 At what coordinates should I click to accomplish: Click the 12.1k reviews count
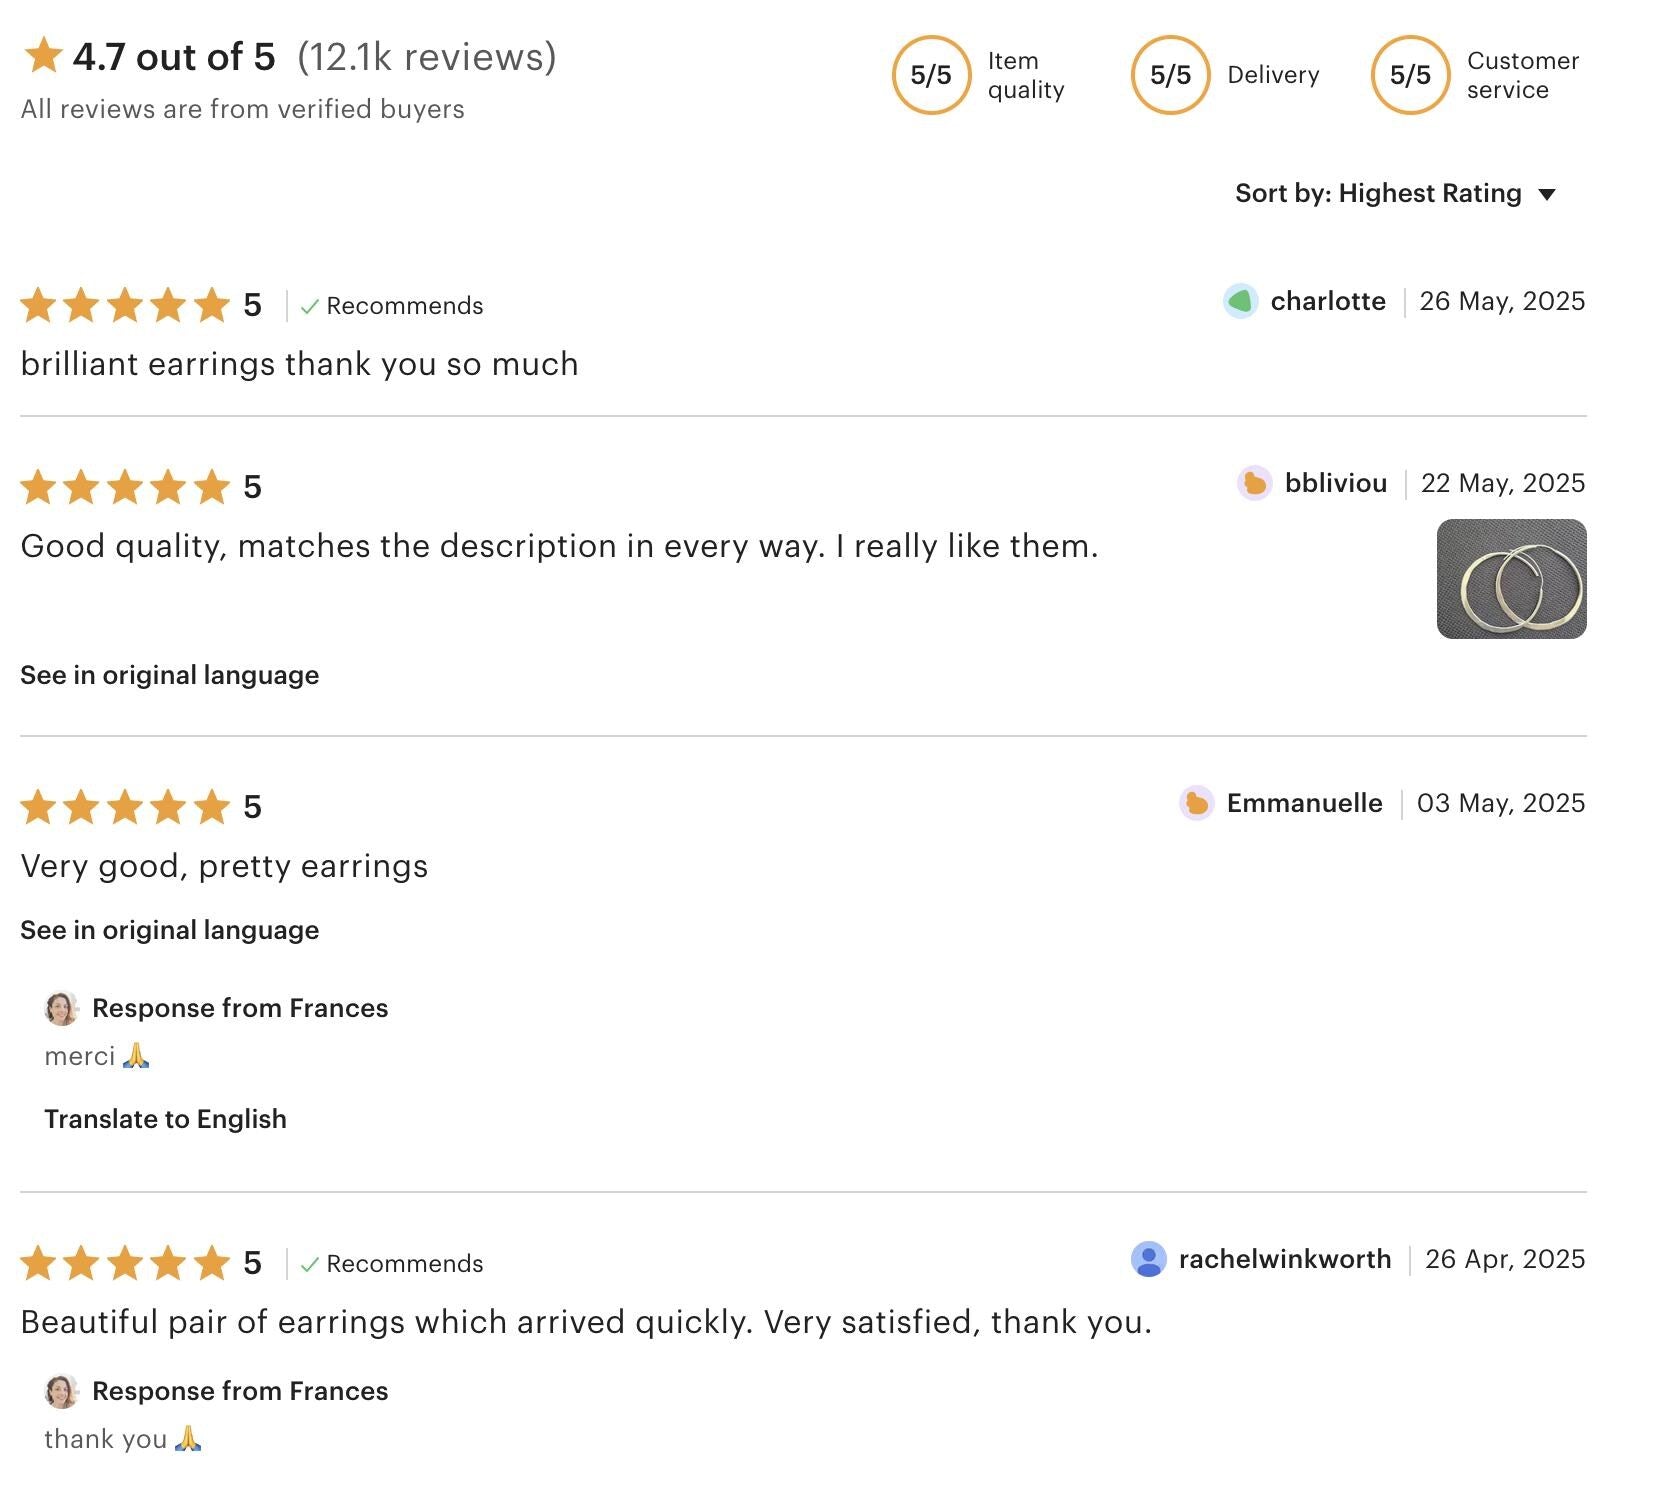pos(427,57)
